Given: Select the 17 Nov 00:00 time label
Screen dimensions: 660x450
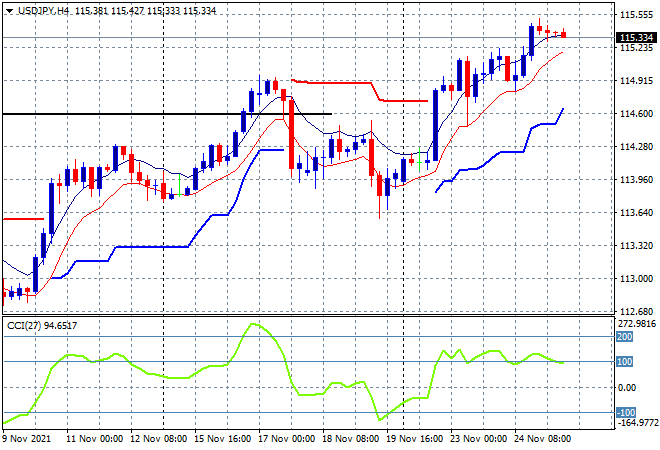Looking at the screenshot, I should pos(287,439).
